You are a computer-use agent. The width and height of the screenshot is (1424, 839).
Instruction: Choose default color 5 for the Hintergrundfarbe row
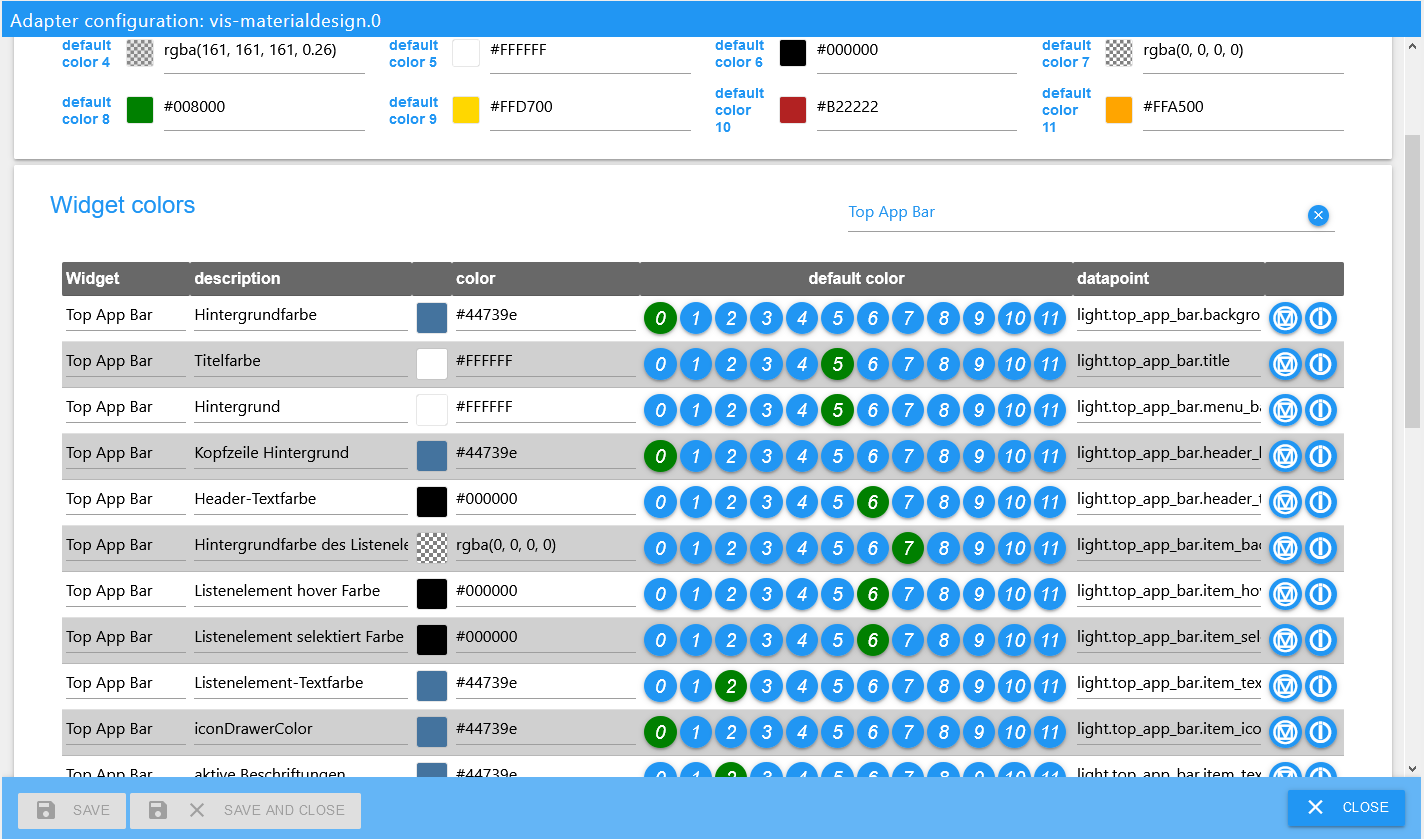click(837, 319)
